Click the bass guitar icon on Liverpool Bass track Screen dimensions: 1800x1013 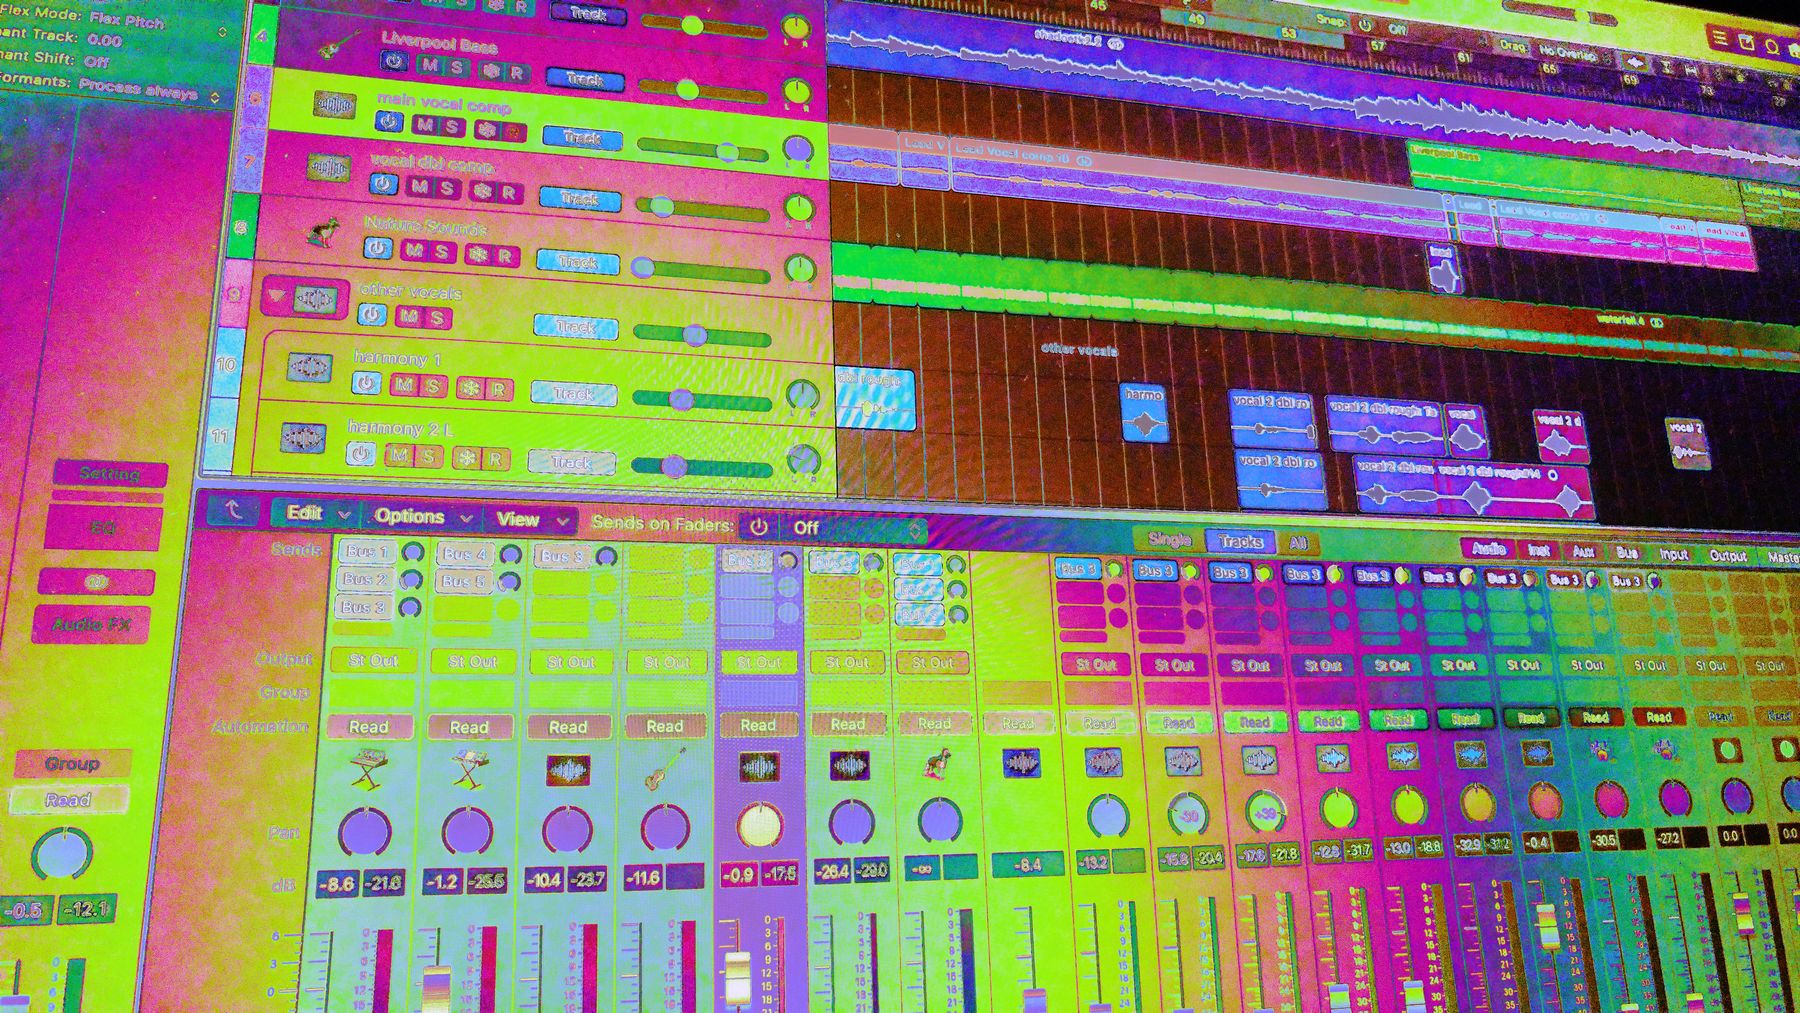click(340, 46)
